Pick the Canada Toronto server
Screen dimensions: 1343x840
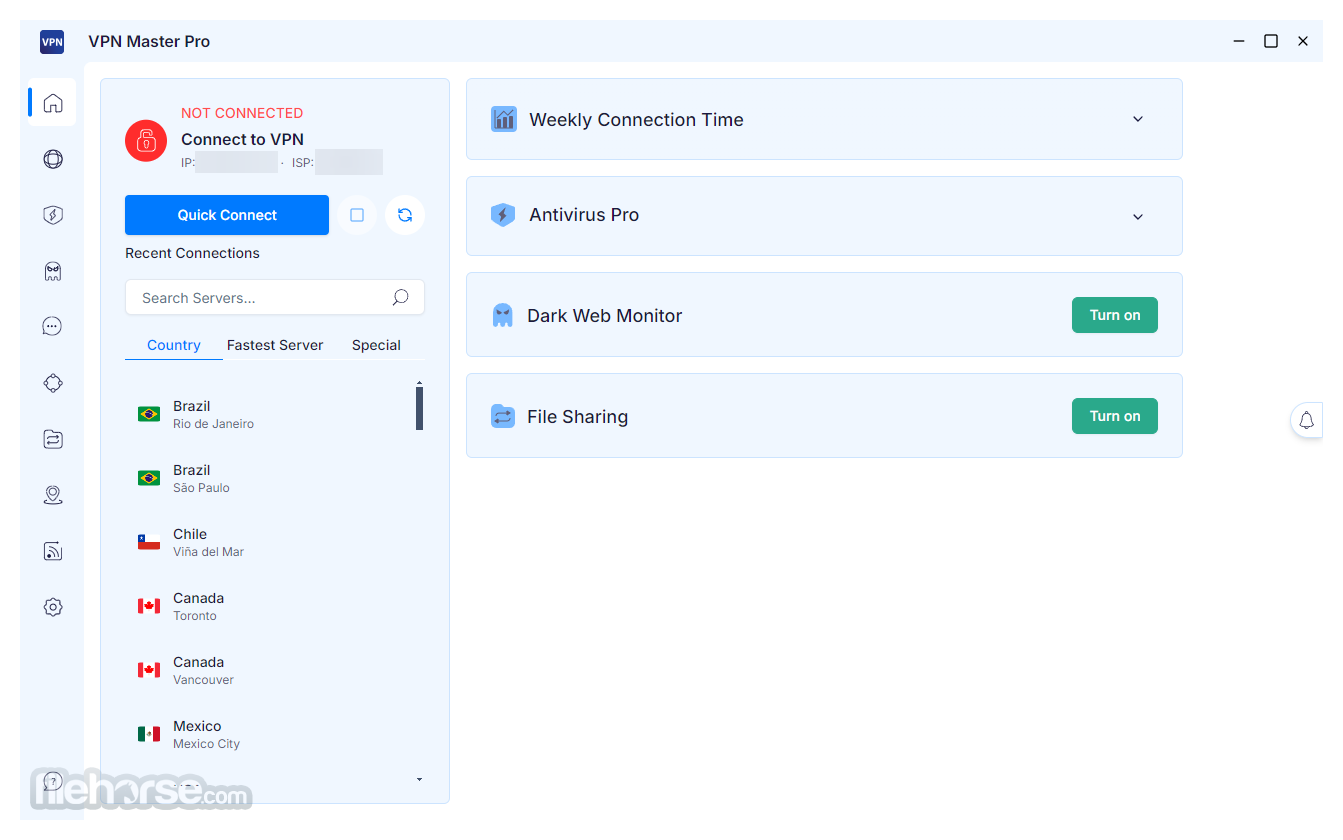(270, 606)
